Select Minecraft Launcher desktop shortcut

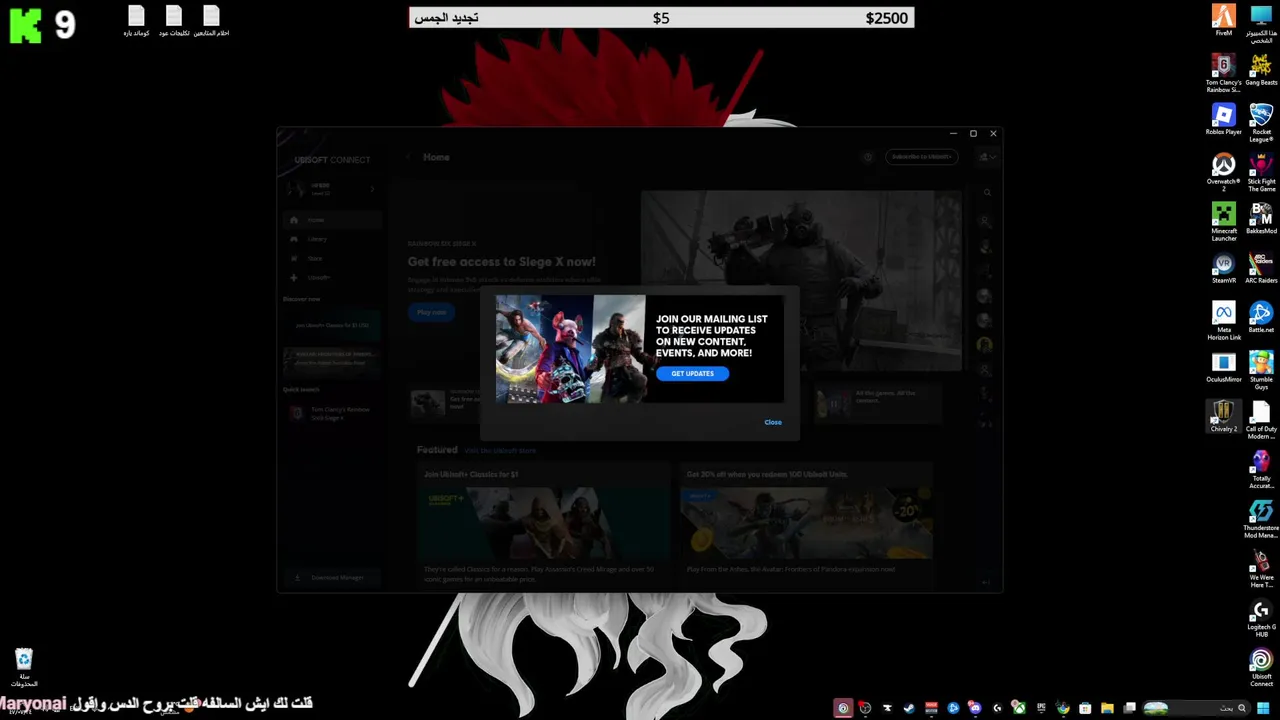point(1224,221)
